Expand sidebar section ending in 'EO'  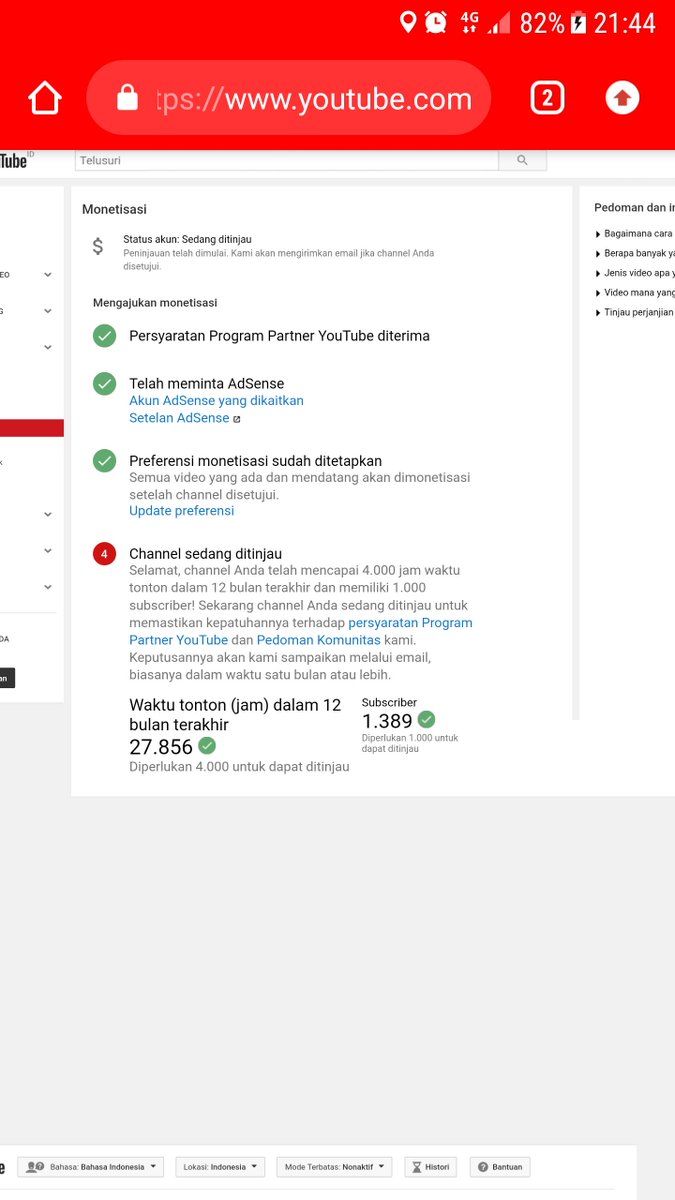point(47,274)
